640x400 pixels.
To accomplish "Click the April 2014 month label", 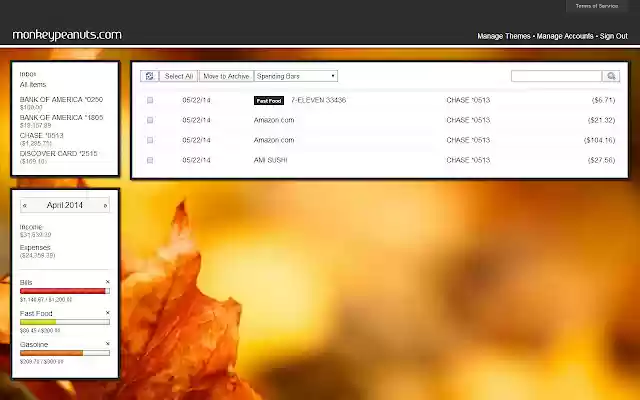I will (64, 205).
